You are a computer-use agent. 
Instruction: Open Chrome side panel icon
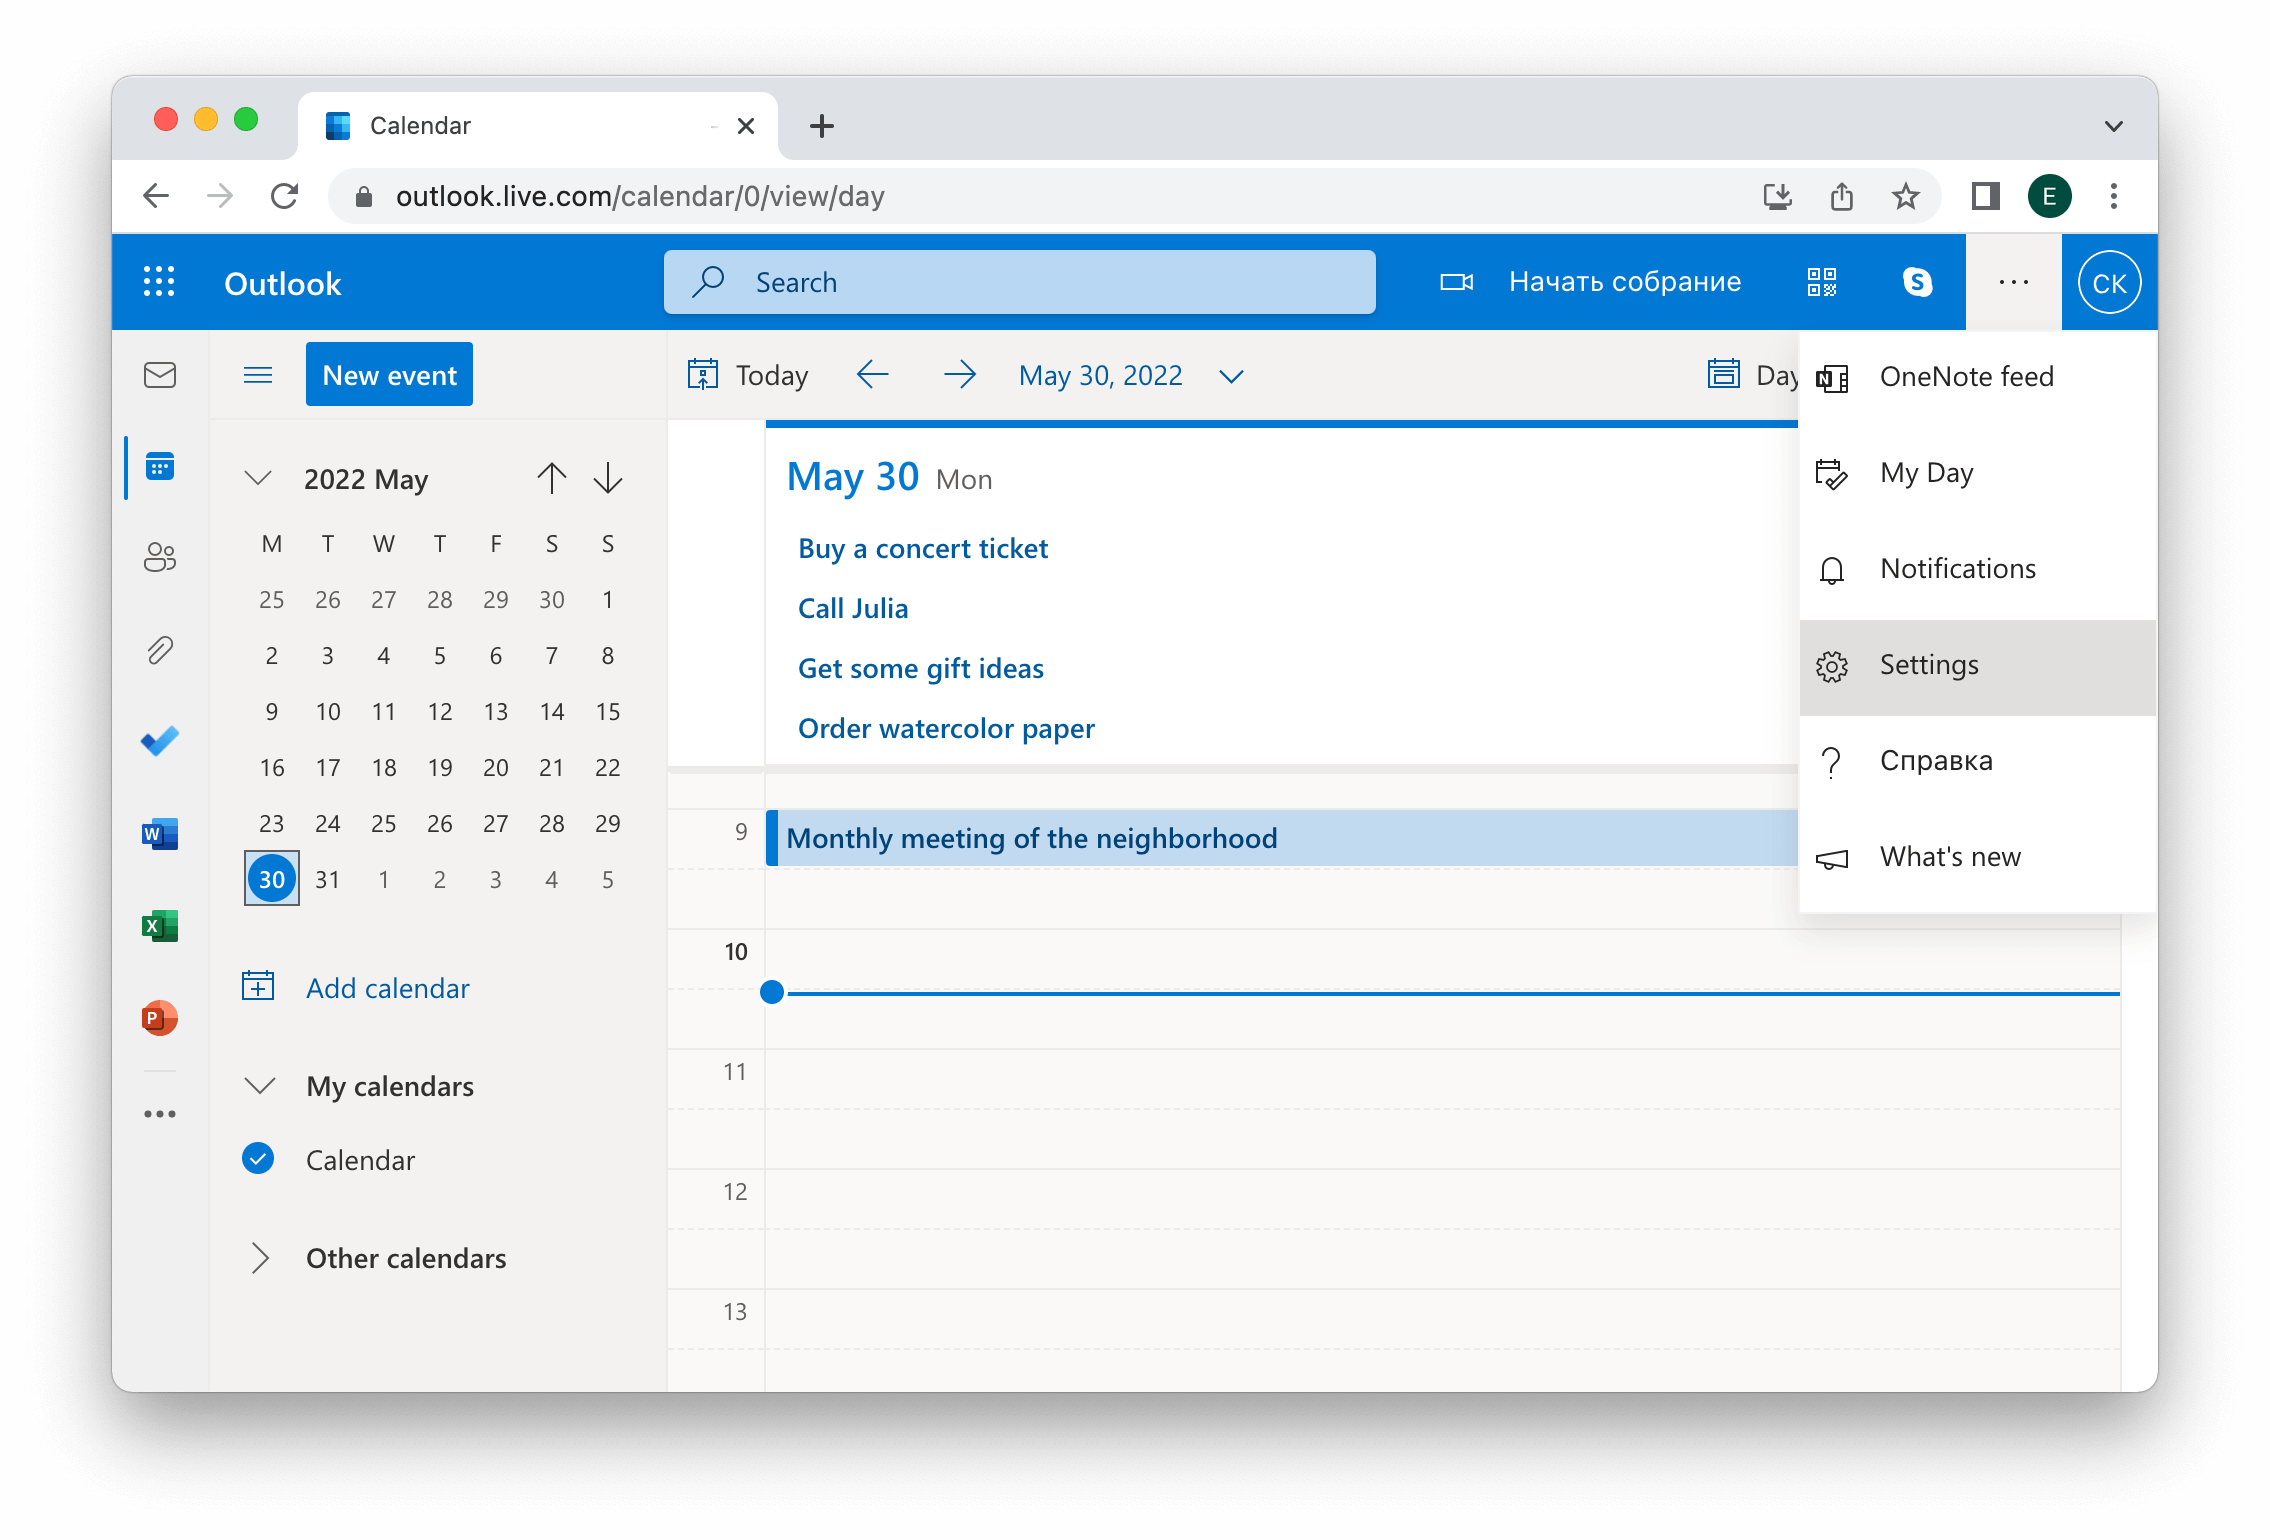tap(1985, 196)
